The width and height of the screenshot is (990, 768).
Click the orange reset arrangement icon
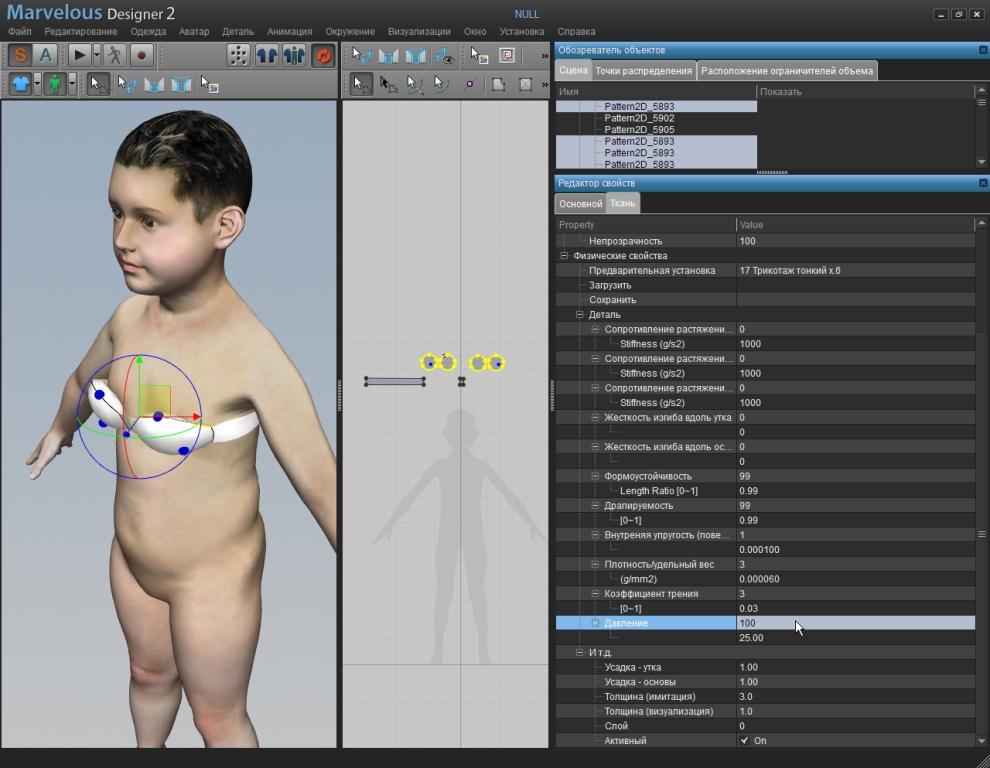pos(323,56)
